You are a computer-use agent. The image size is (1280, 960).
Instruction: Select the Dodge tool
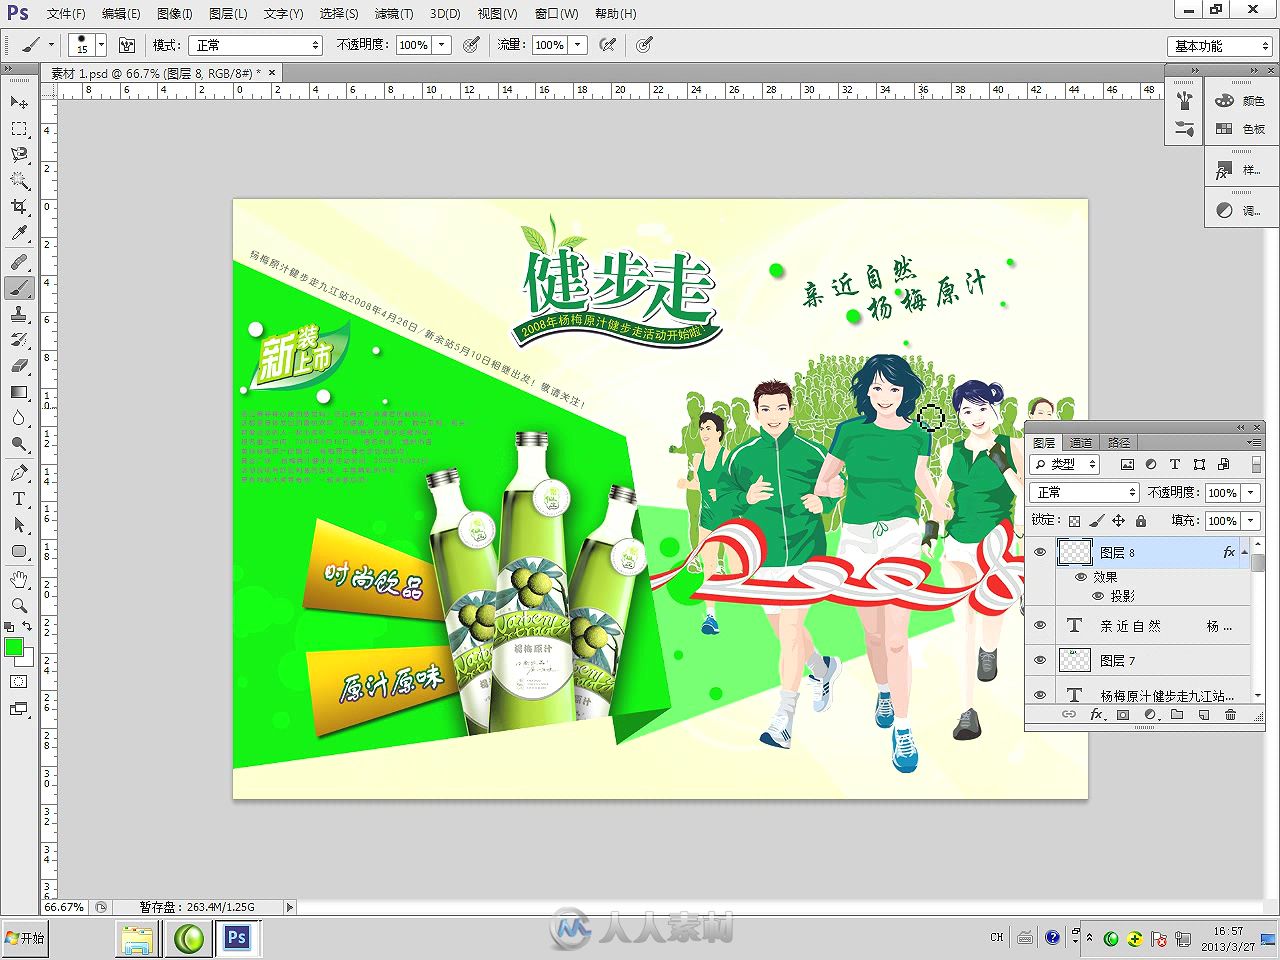tap(19, 444)
